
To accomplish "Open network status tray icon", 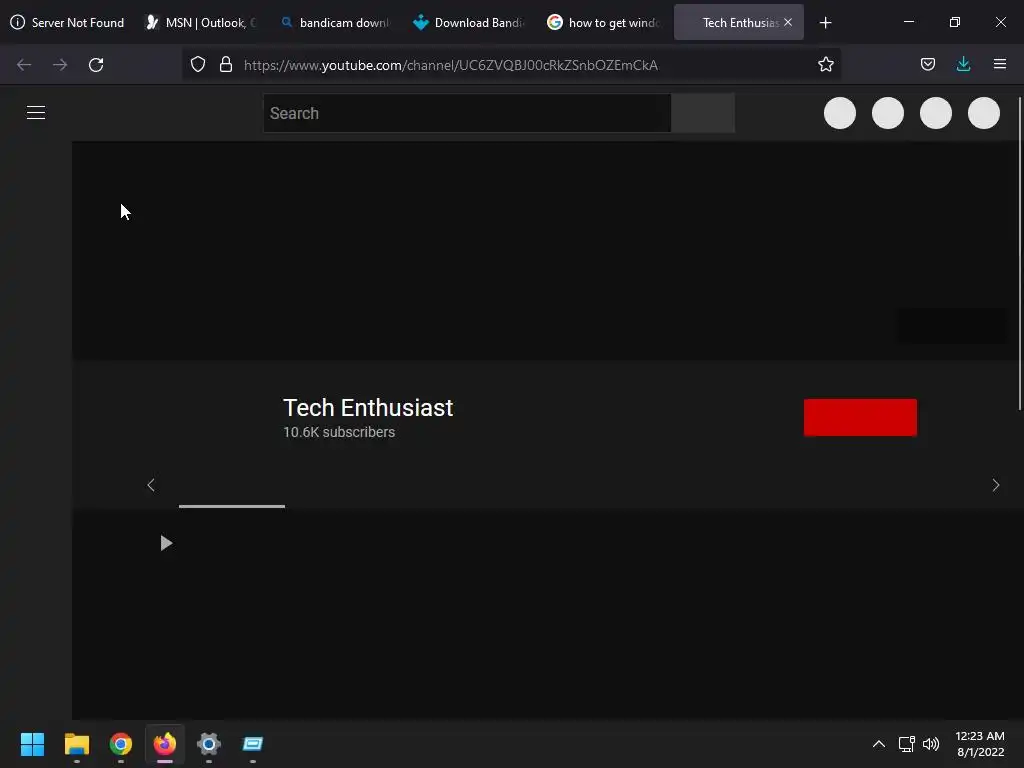I will (906, 744).
